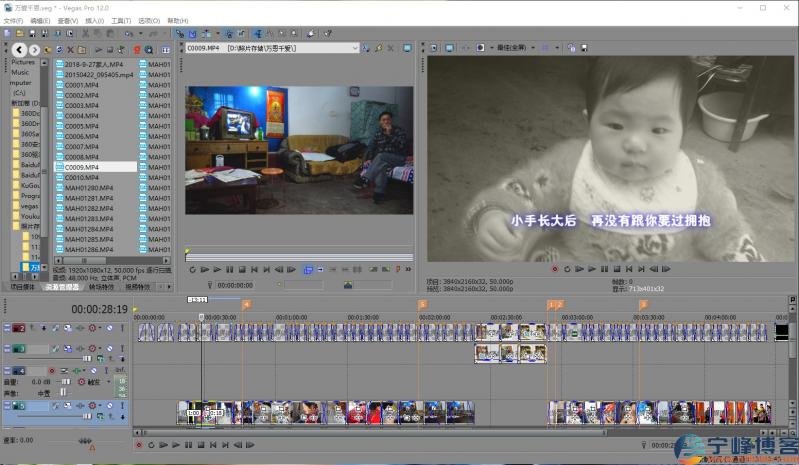Save preview snapshot to file
This screenshot has height=465, width=799.
click(x=584, y=48)
